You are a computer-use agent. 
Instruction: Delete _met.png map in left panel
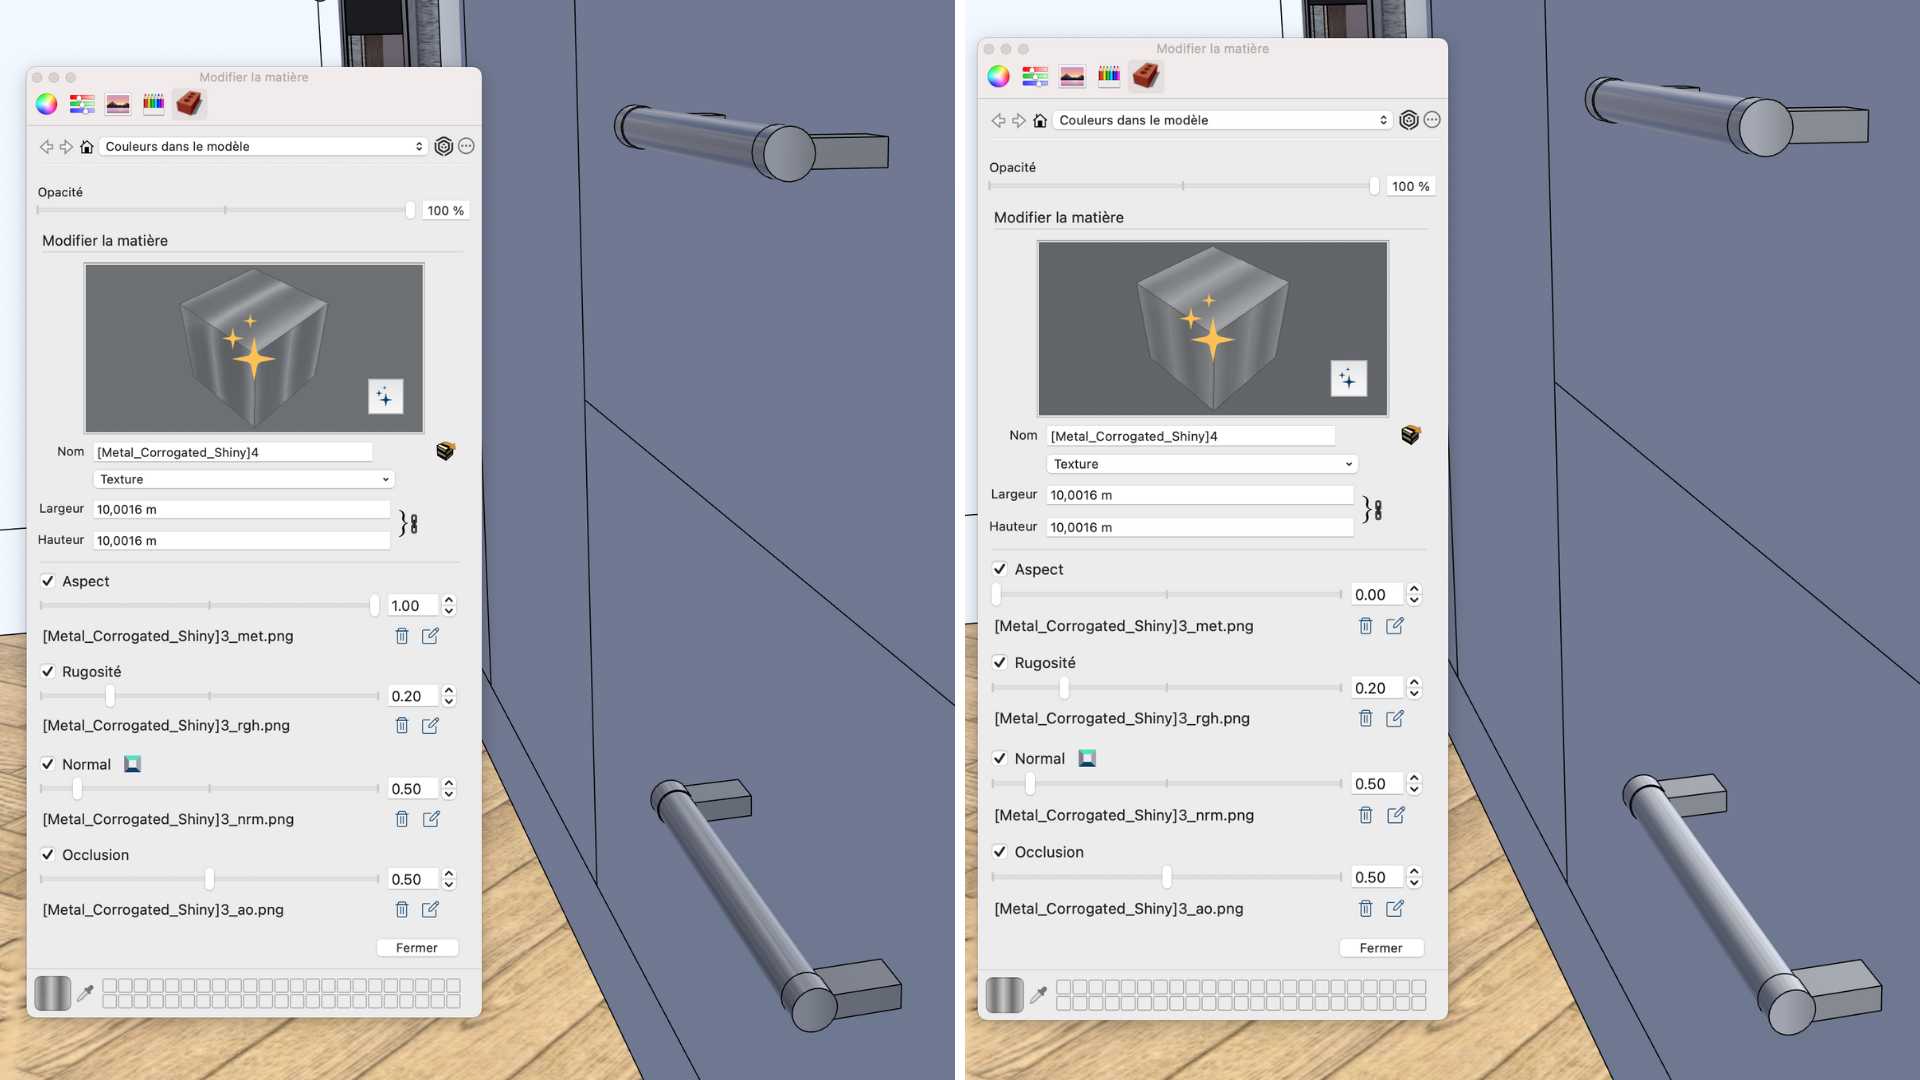tap(402, 636)
